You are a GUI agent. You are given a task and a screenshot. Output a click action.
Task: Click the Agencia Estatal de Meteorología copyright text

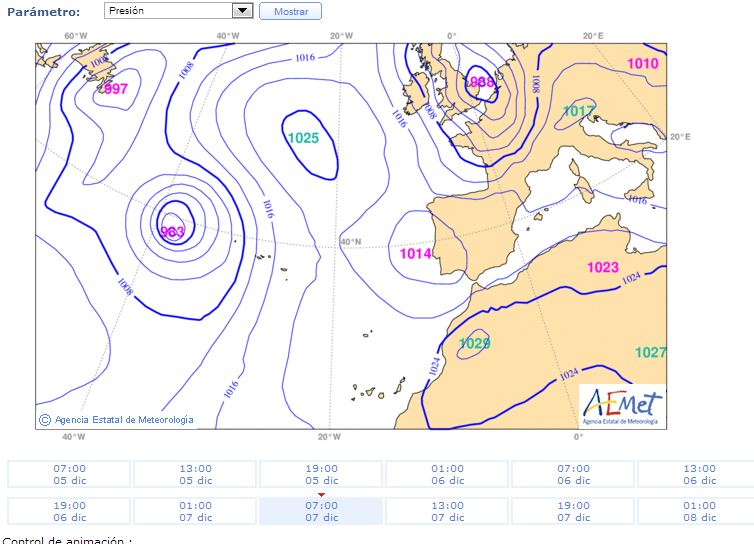[117, 420]
